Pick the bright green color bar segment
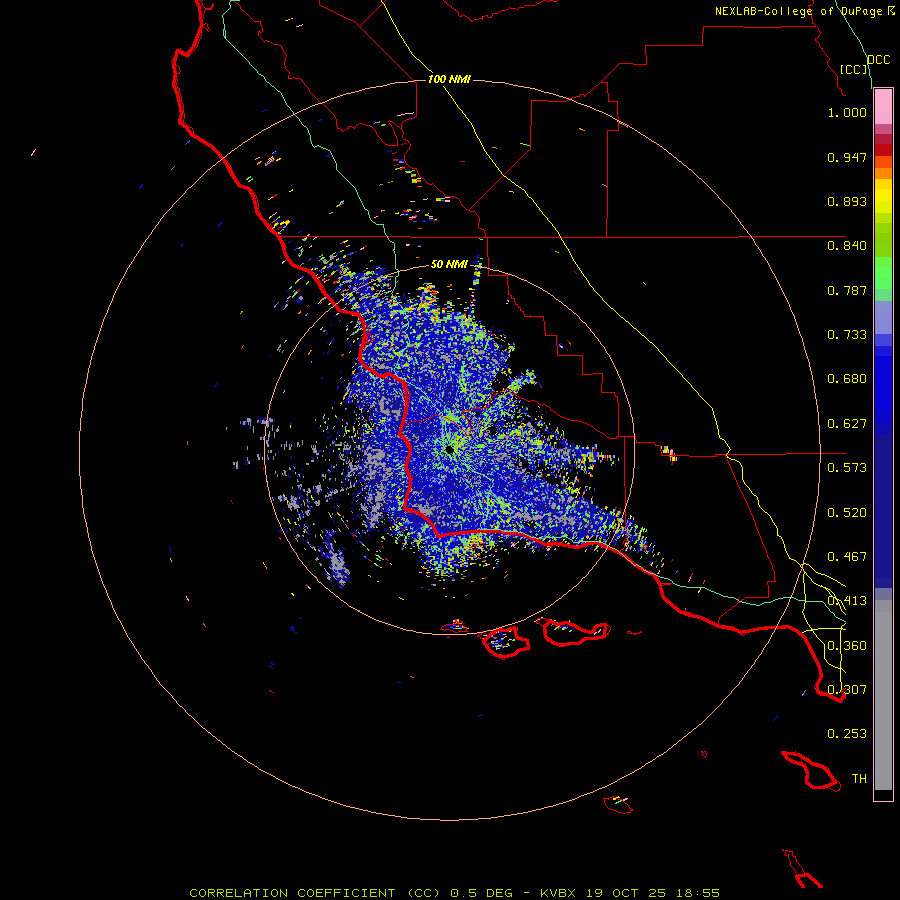 tap(883, 273)
